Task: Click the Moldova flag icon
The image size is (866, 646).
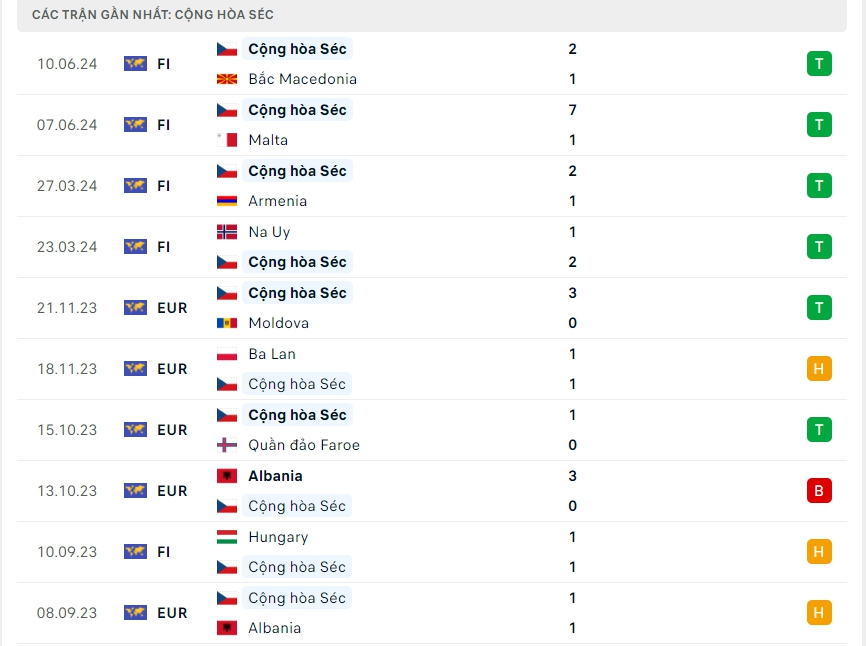Action: point(227,323)
